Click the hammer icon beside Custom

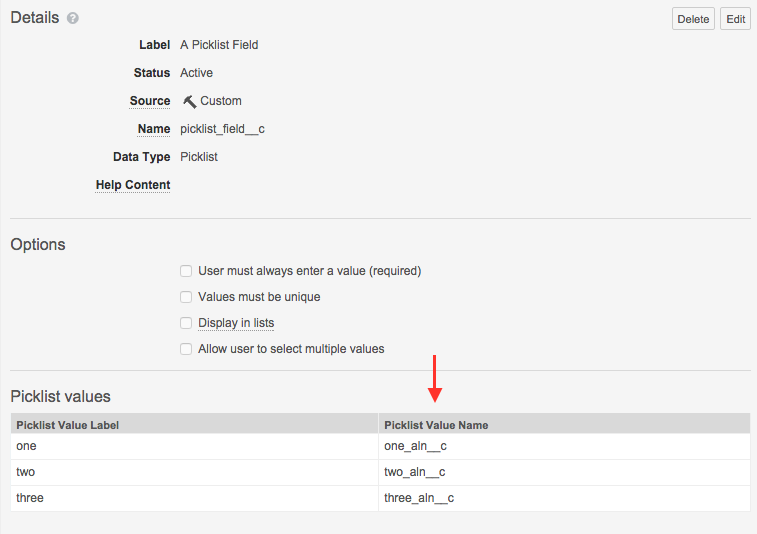coord(189,101)
